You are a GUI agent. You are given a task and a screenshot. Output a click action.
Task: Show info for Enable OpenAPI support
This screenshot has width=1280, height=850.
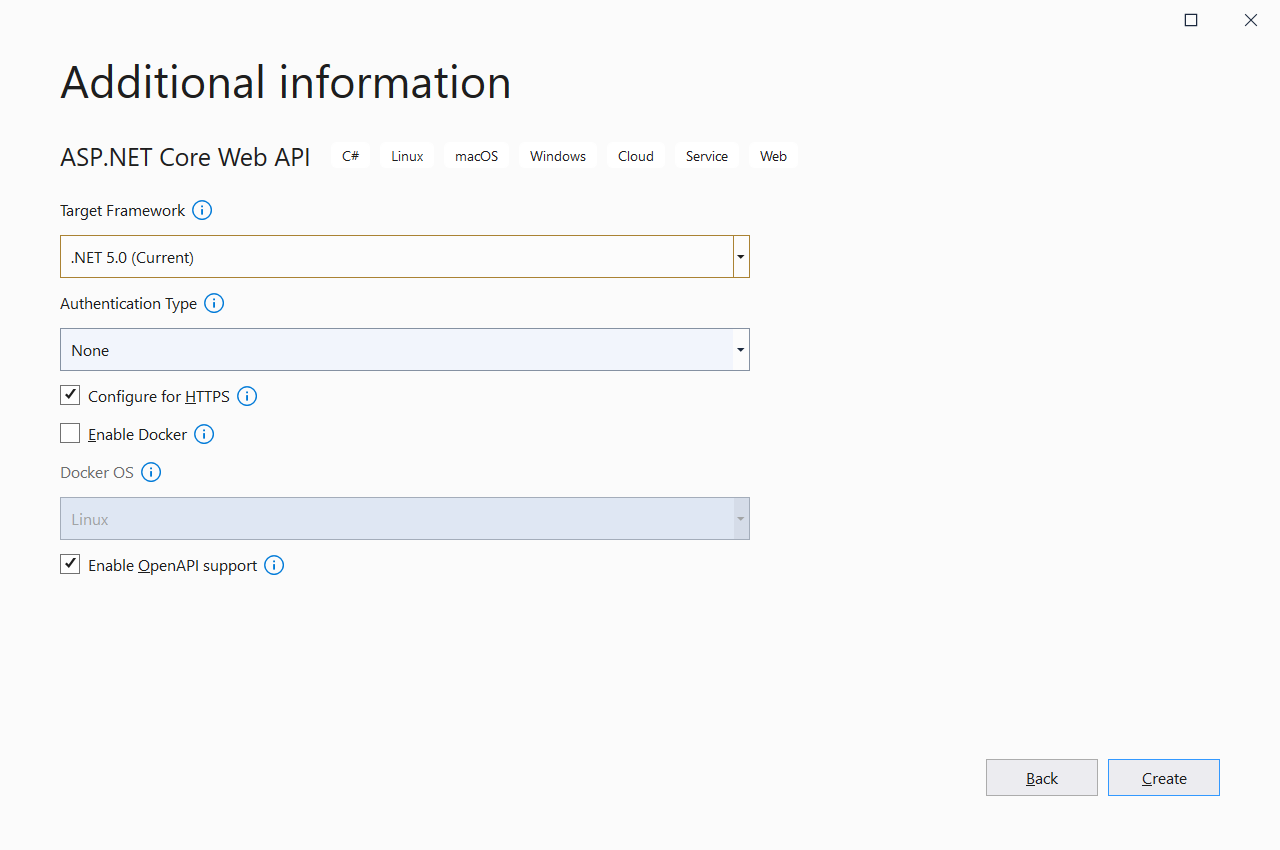click(x=274, y=565)
